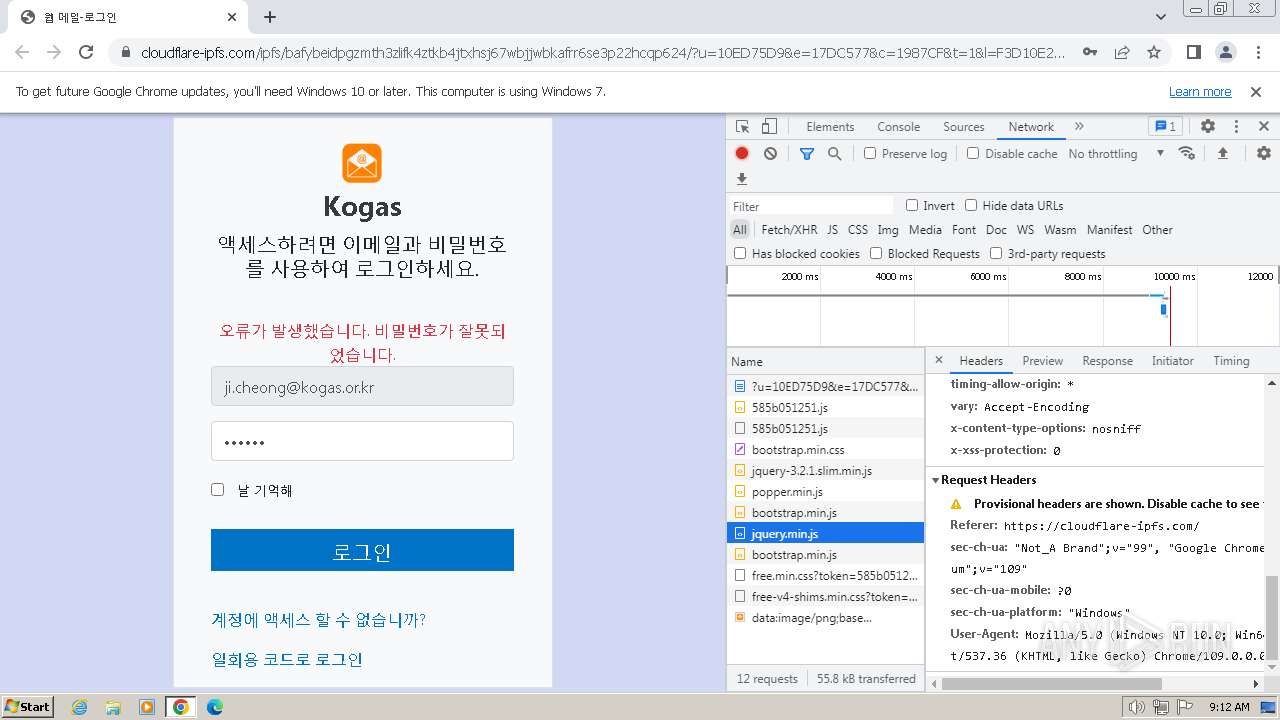
Task: Check Has blocked cookies checkbox
Action: click(740, 253)
